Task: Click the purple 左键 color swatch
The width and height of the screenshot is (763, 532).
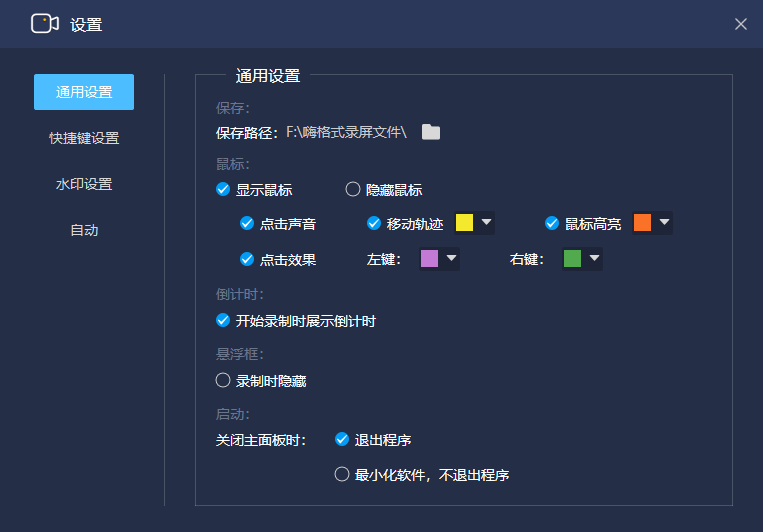Action: click(429, 258)
